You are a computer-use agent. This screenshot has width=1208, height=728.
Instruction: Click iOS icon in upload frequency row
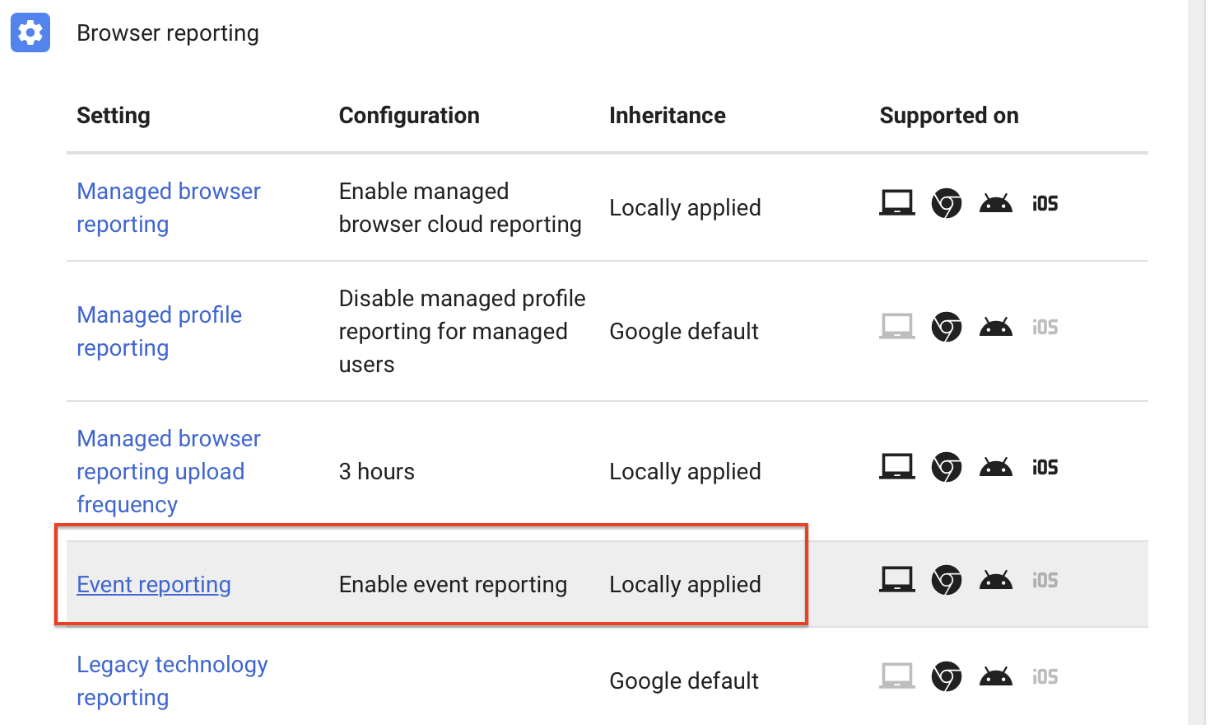point(1045,467)
